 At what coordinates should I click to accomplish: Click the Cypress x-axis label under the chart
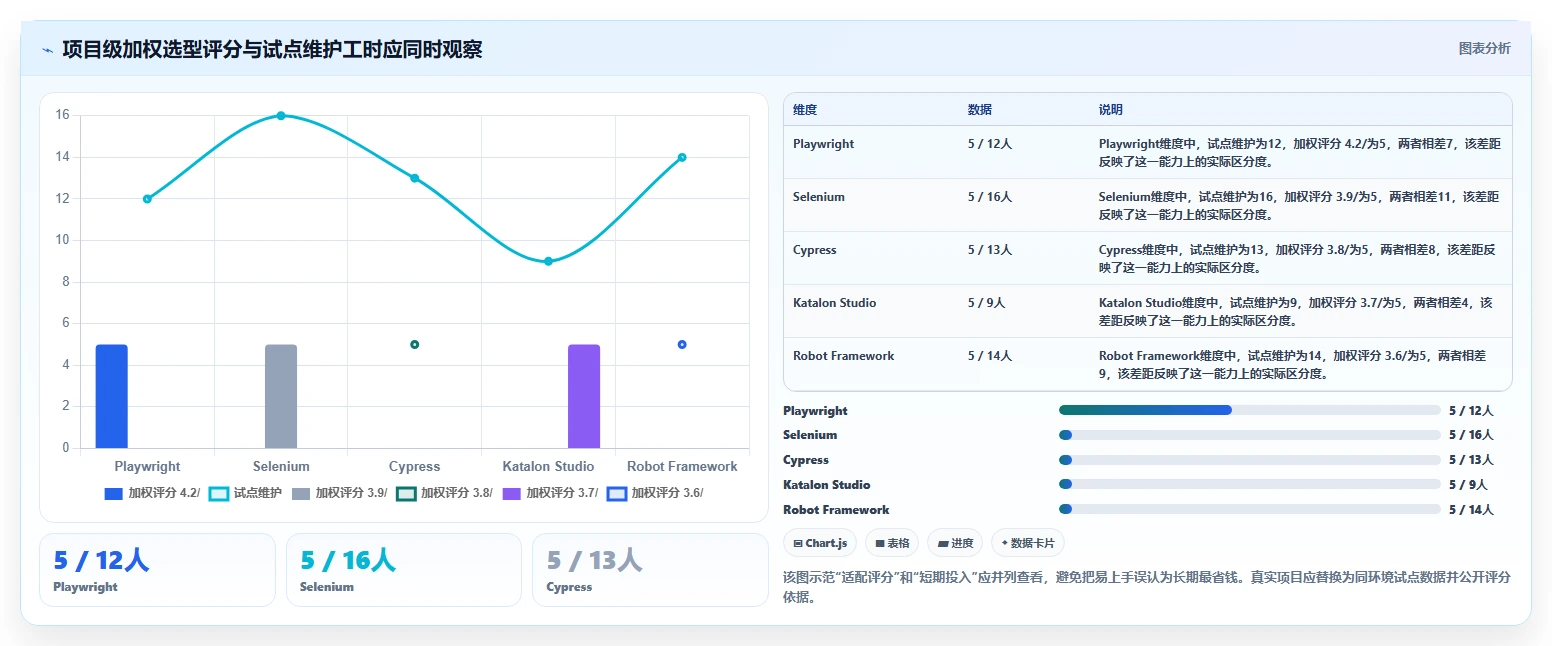[414, 467]
